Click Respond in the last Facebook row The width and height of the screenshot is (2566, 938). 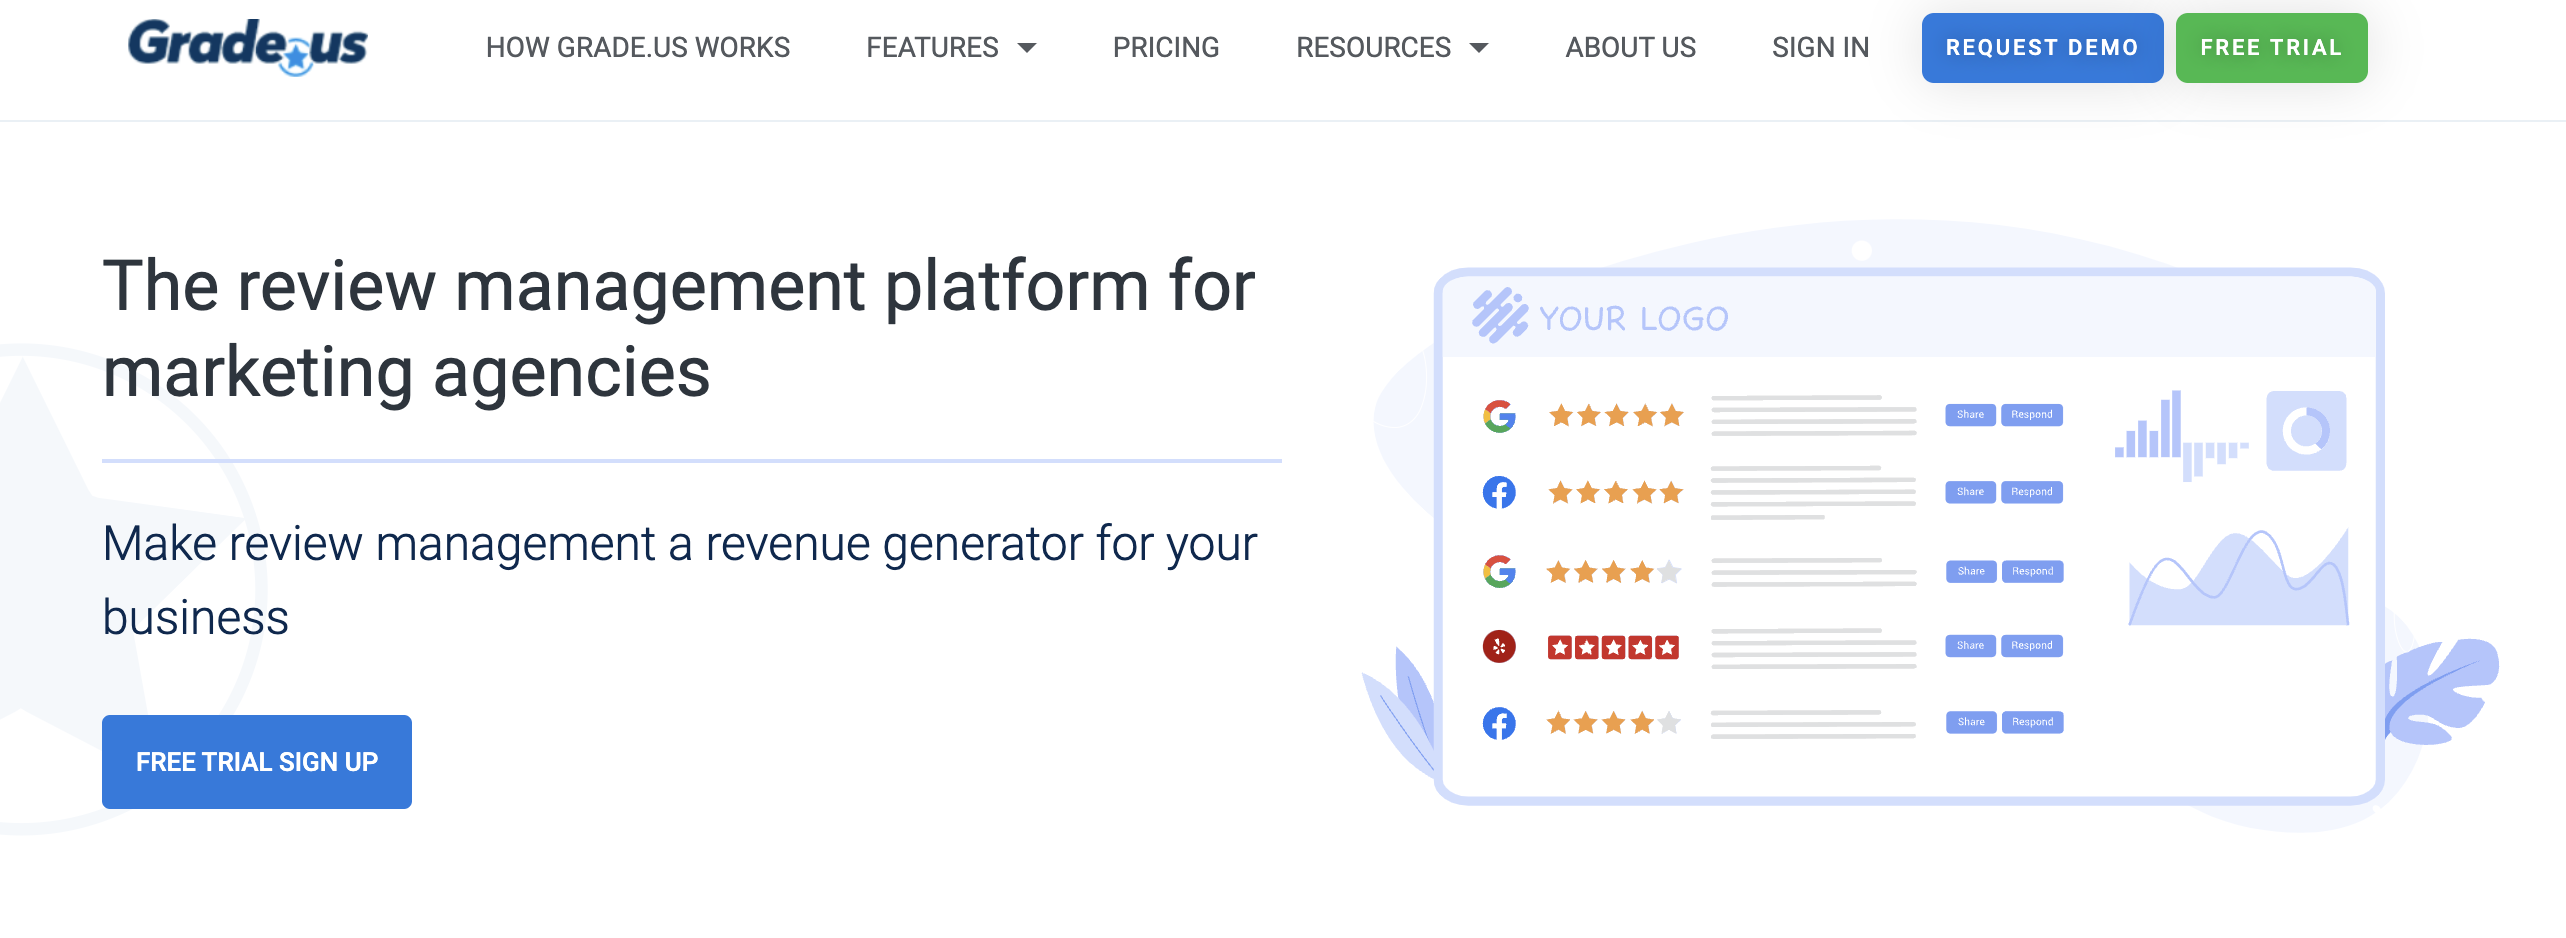tap(2033, 722)
